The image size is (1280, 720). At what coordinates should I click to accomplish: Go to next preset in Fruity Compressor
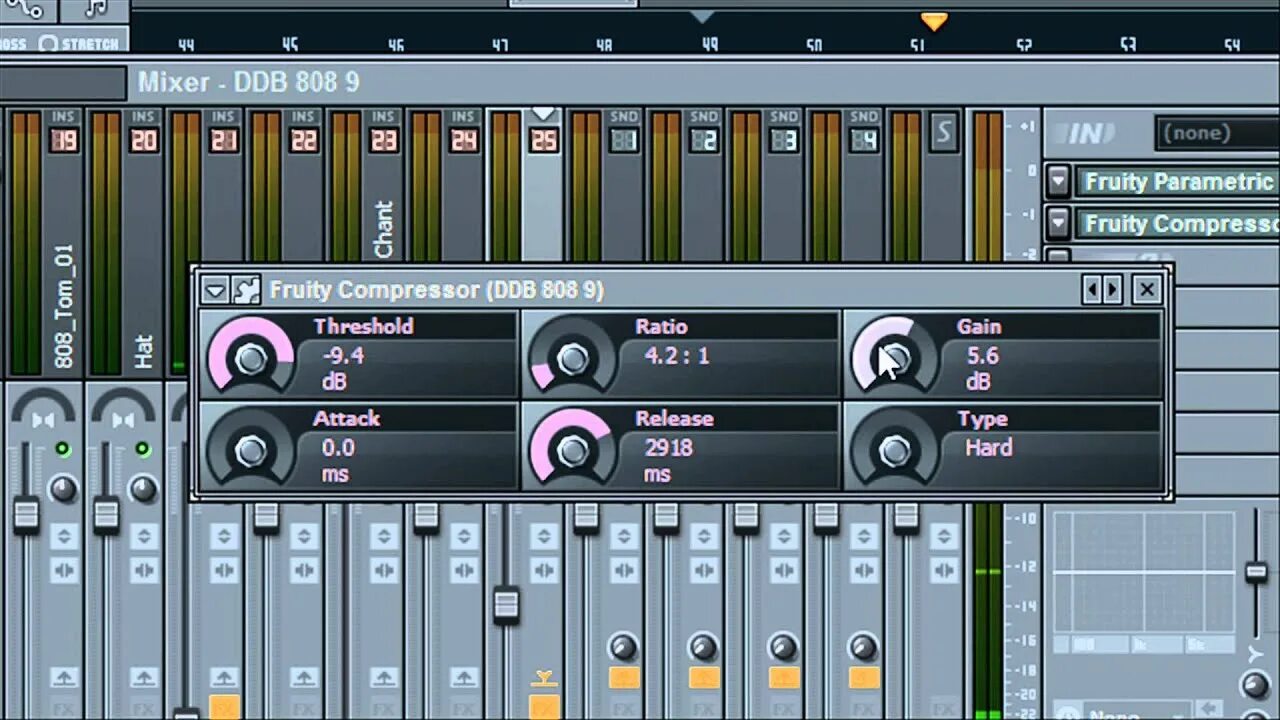1112,290
